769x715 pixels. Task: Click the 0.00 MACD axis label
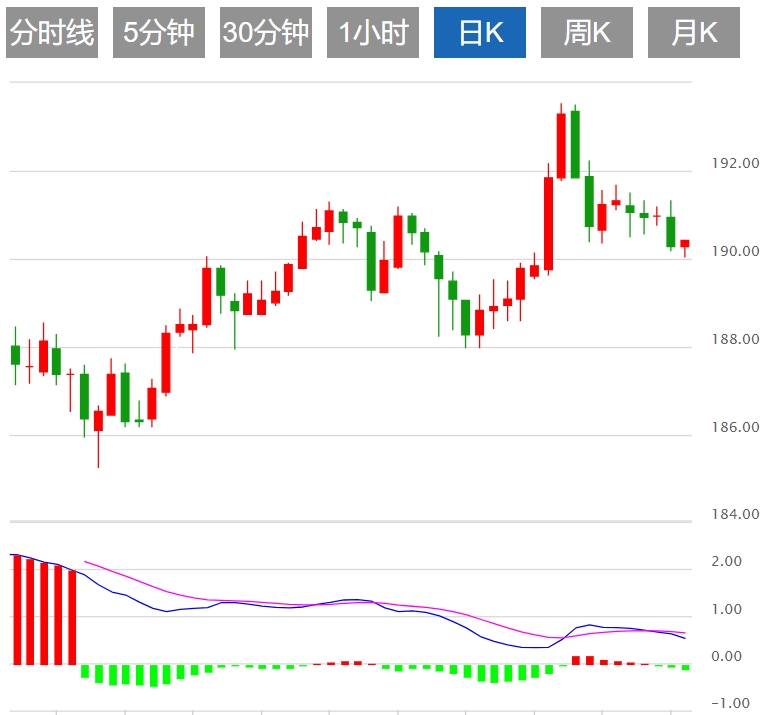(726, 656)
